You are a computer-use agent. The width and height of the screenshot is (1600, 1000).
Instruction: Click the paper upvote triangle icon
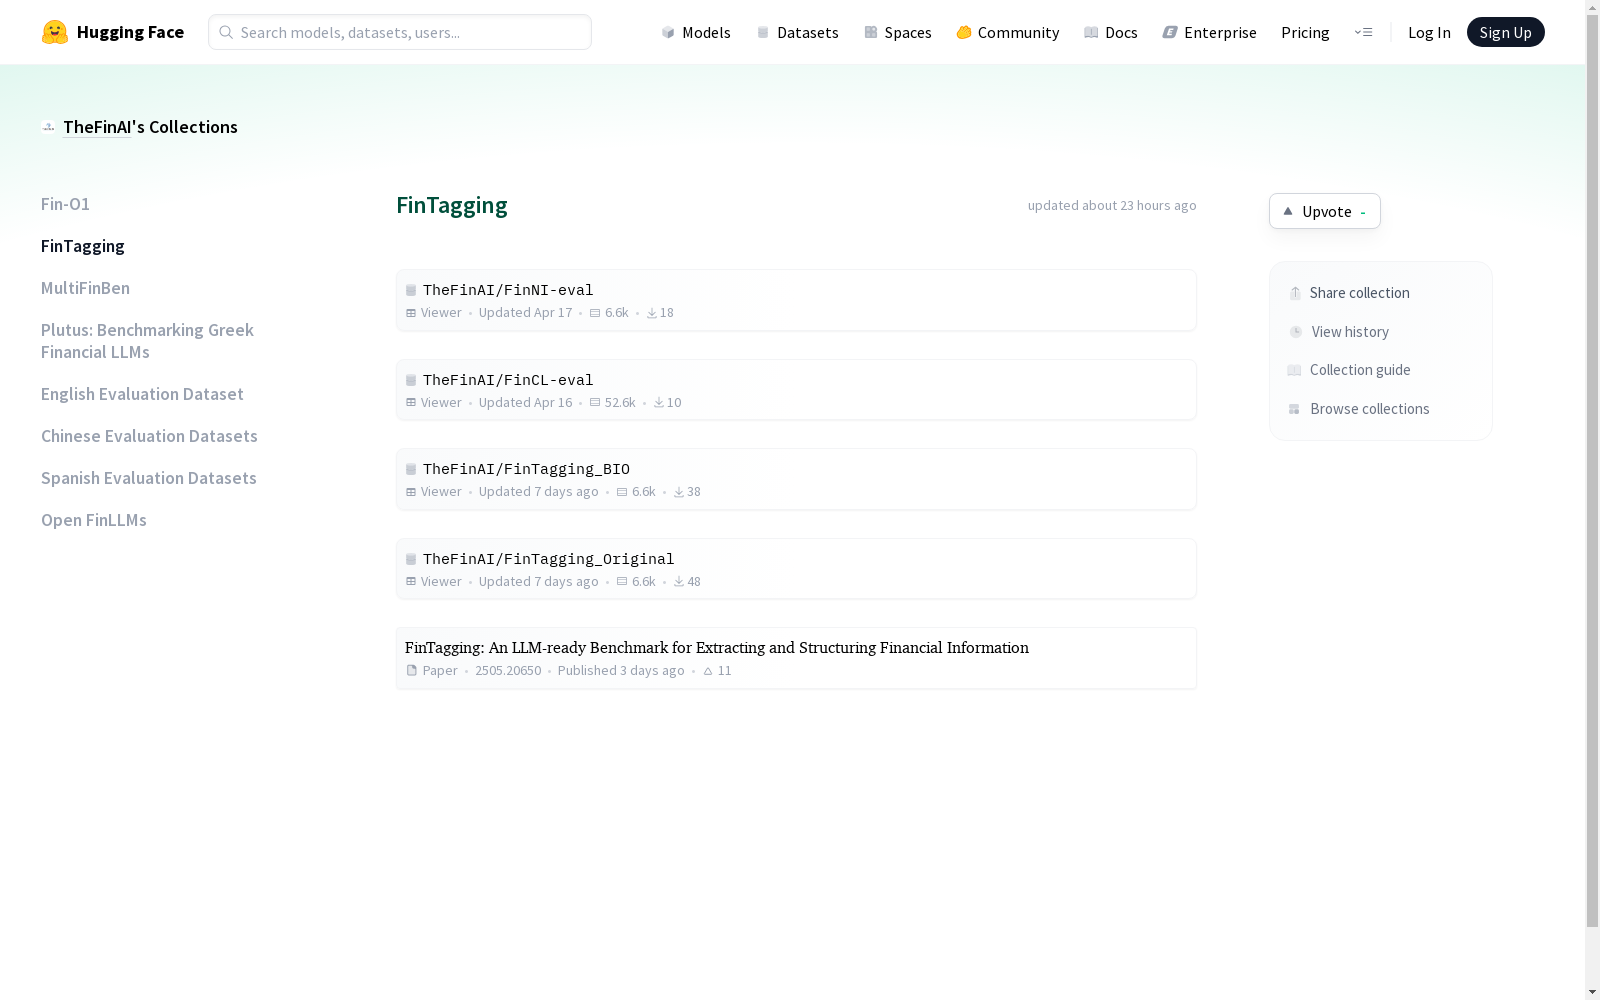pyautogui.click(x=708, y=671)
